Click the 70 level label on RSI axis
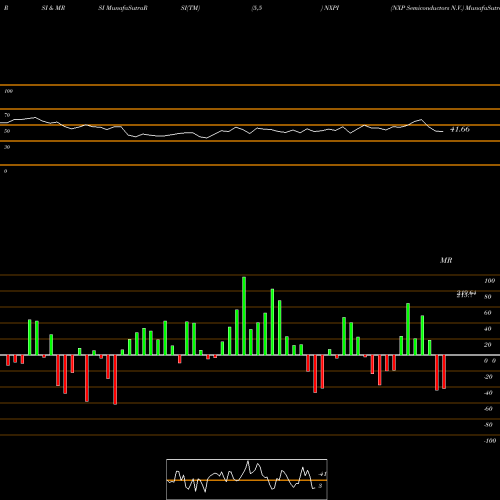500x500 pixels. (x=7, y=115)
